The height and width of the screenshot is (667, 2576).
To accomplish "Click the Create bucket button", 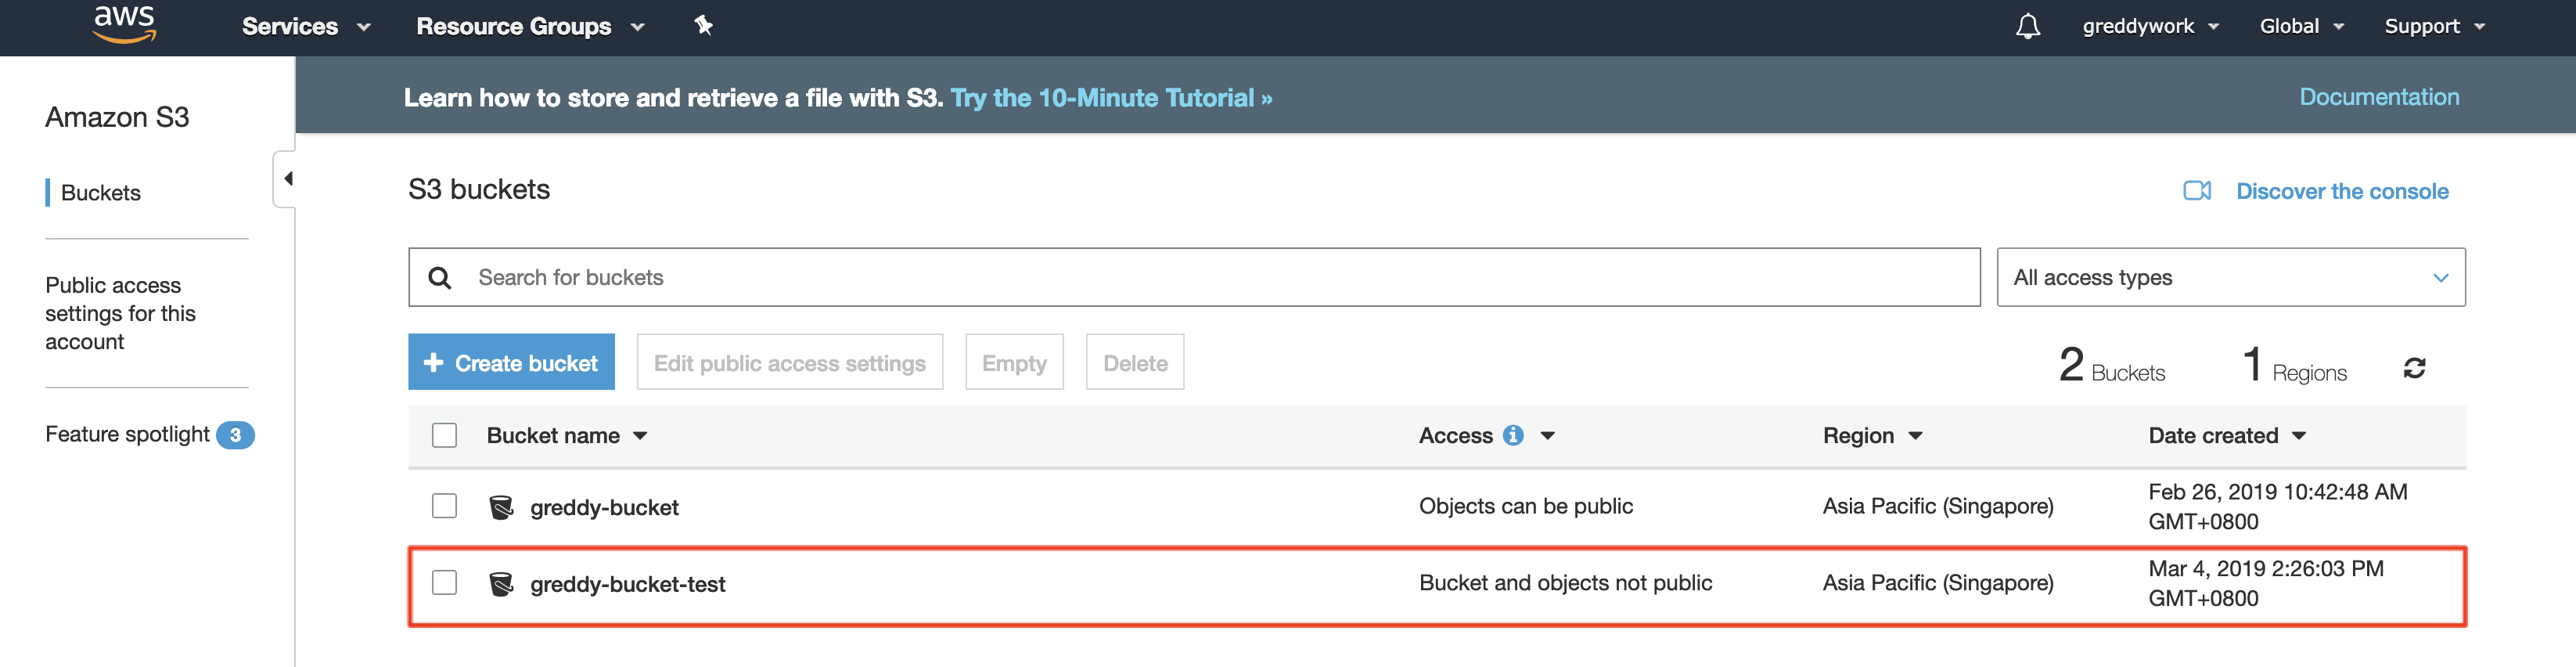I will click(511, 362).
